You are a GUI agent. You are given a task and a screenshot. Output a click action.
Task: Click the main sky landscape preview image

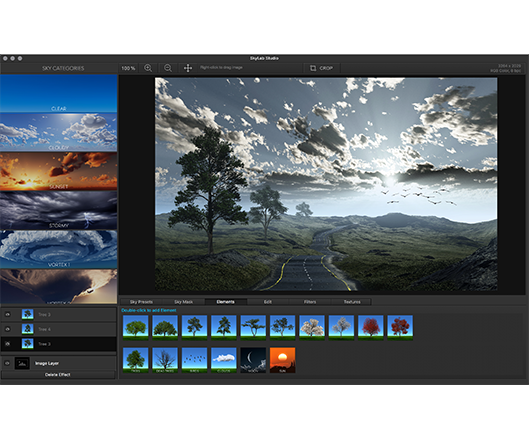pos(326,184)
